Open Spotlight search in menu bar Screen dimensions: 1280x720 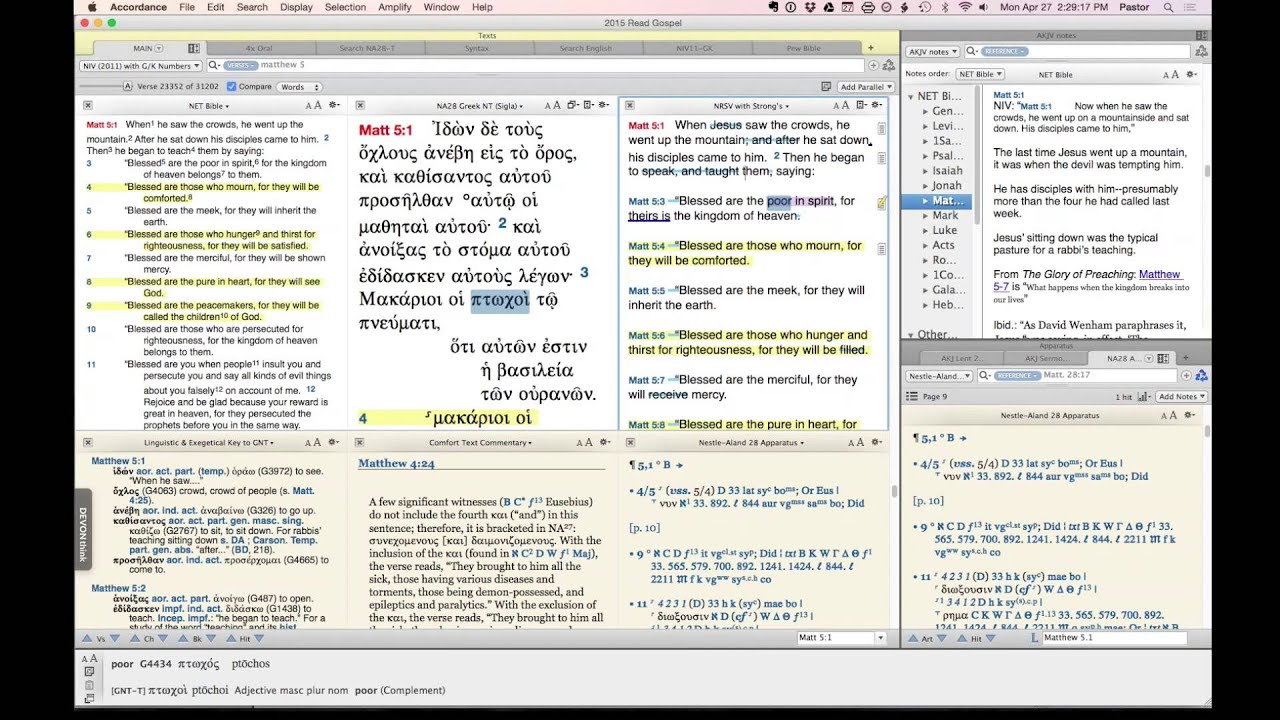(x=1168, y=7)
